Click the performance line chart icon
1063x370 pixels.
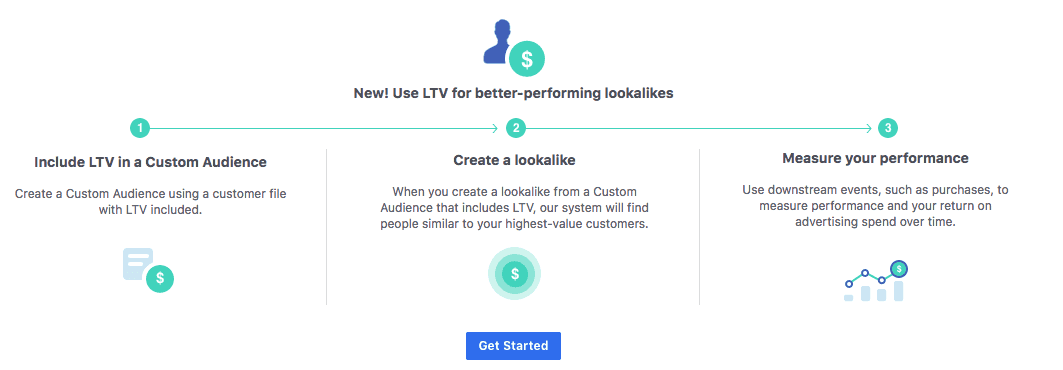[x=875, y=281]
